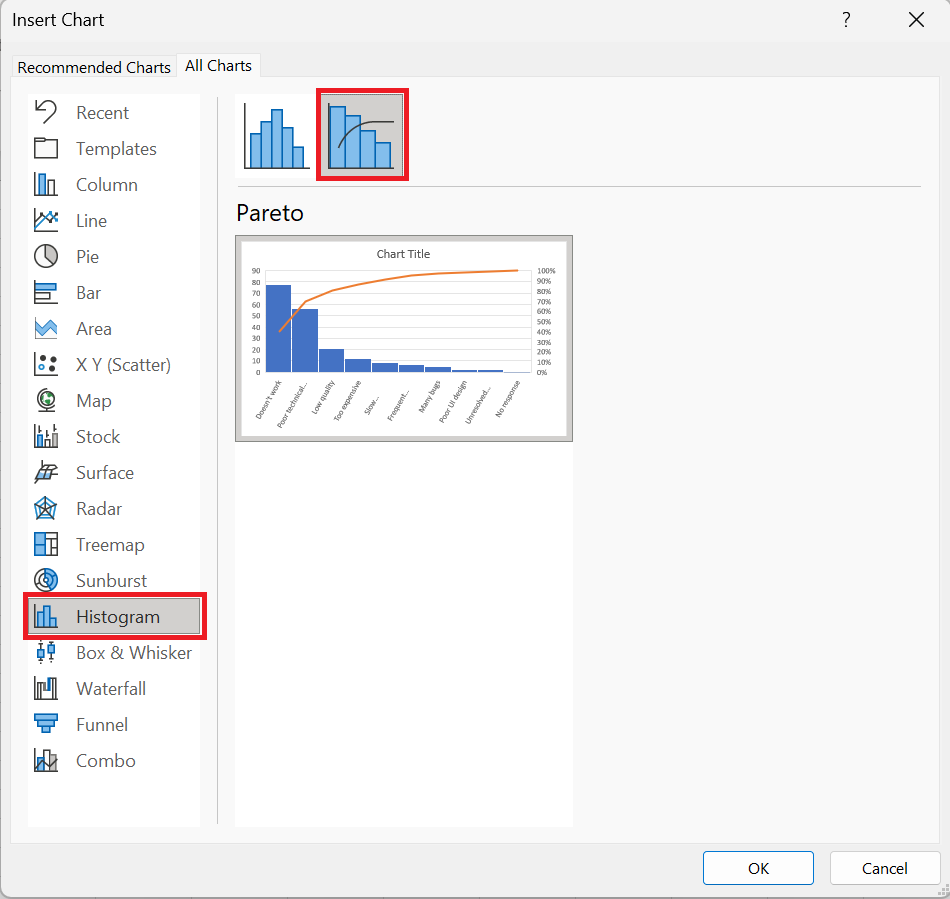Select the Waterfall chart type icon
Screen dimensions: 950x899
click(x=46, y=688)
